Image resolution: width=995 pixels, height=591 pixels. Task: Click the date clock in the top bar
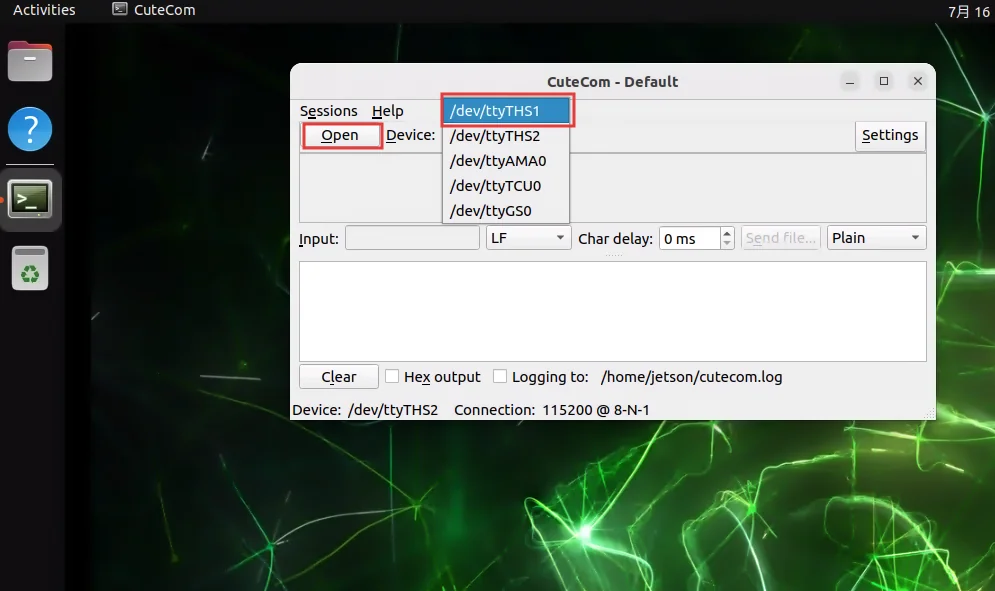[968, 11]
